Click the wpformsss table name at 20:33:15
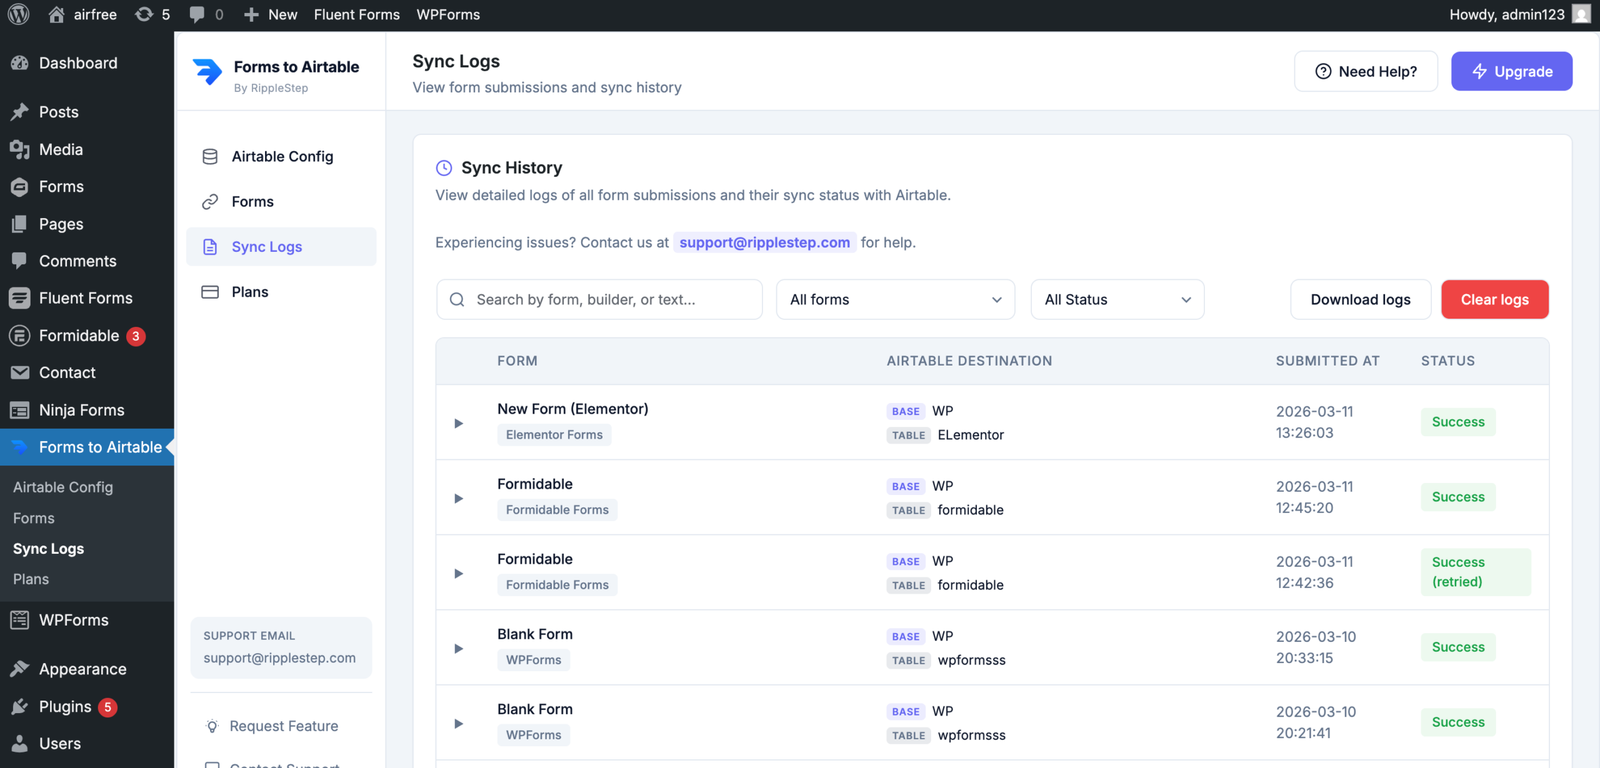The height and width of the screenshot is (768, 1600). [x=972, y=660]
